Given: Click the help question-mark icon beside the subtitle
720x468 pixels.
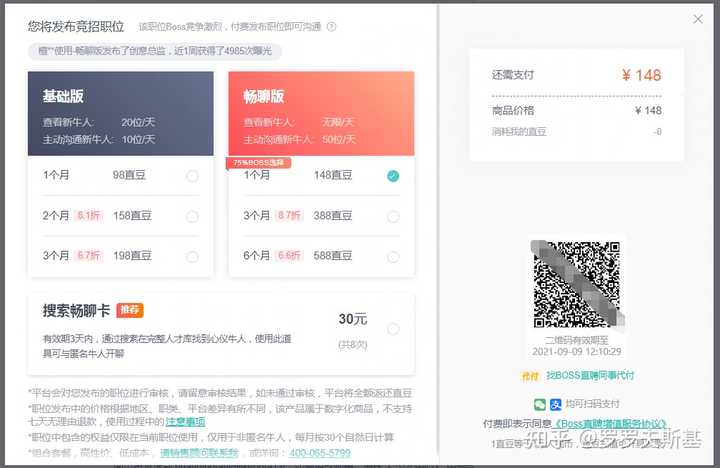Looking at the screenshot, I should click(331, 27).
